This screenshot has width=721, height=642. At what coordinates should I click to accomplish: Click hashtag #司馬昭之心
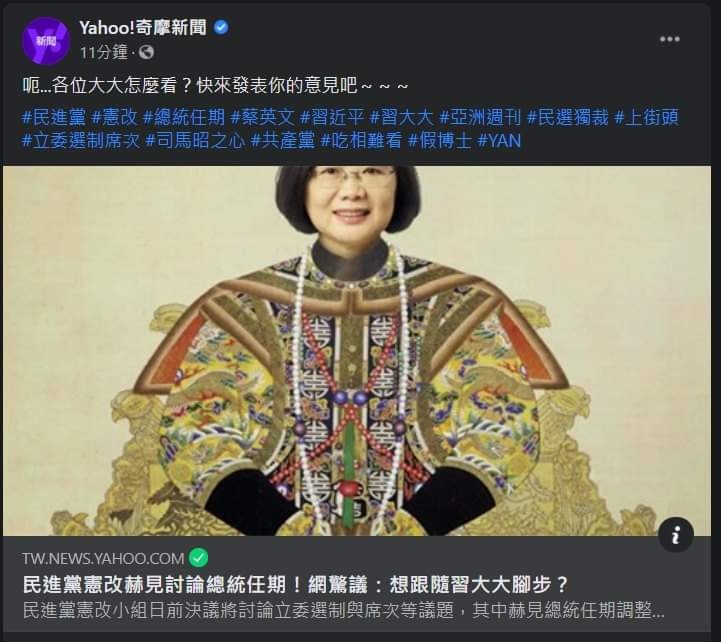pyautogui.click(x=195, y=140)
